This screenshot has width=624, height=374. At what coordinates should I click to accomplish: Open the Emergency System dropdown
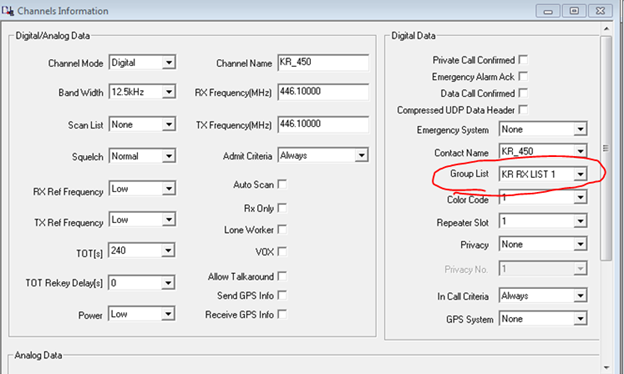click(x=580, y=129)
